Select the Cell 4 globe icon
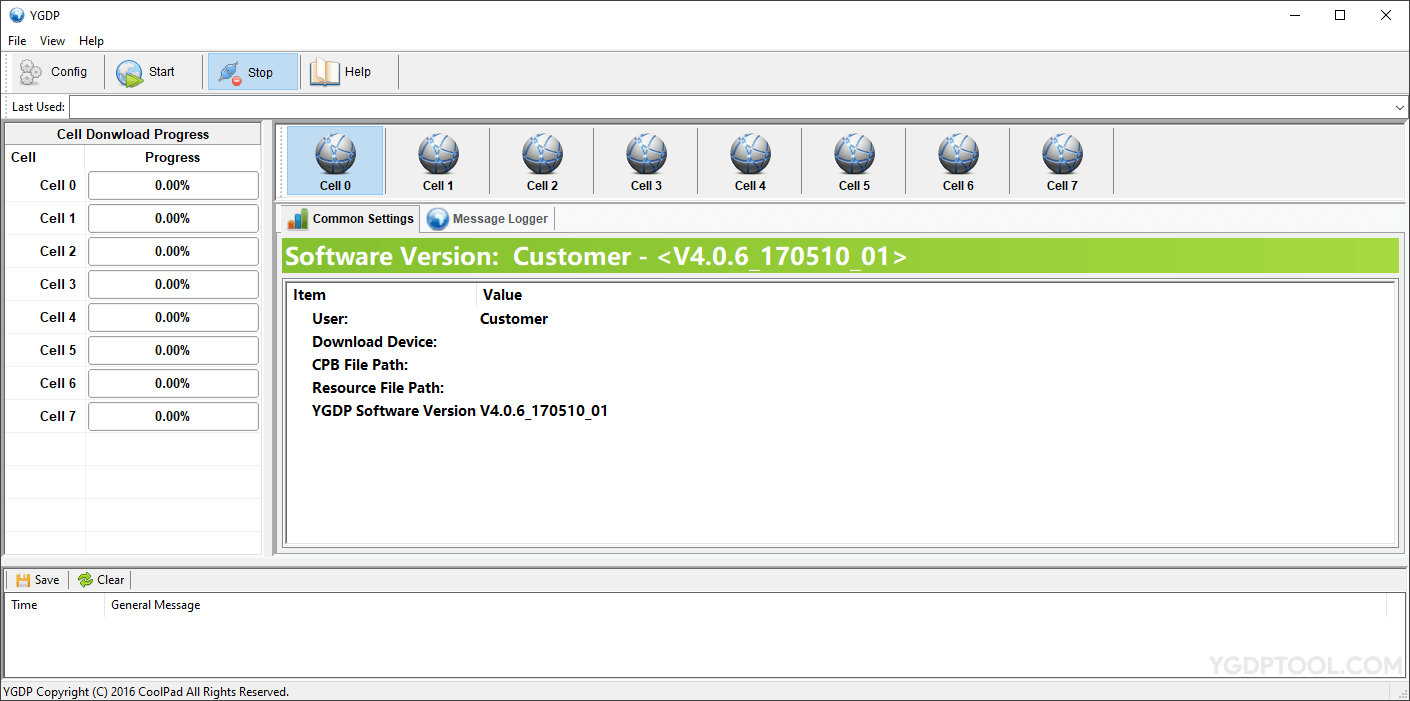 [x=750, y=160]
